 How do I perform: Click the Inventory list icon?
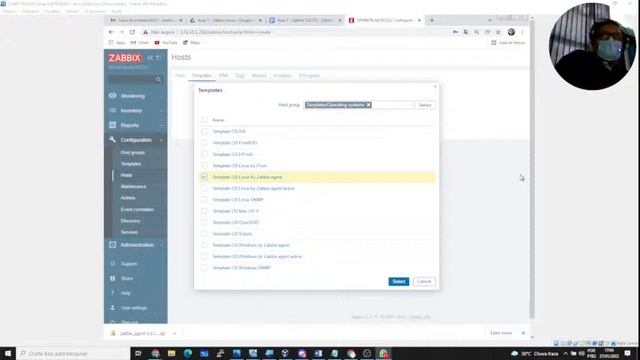point(113,110)
